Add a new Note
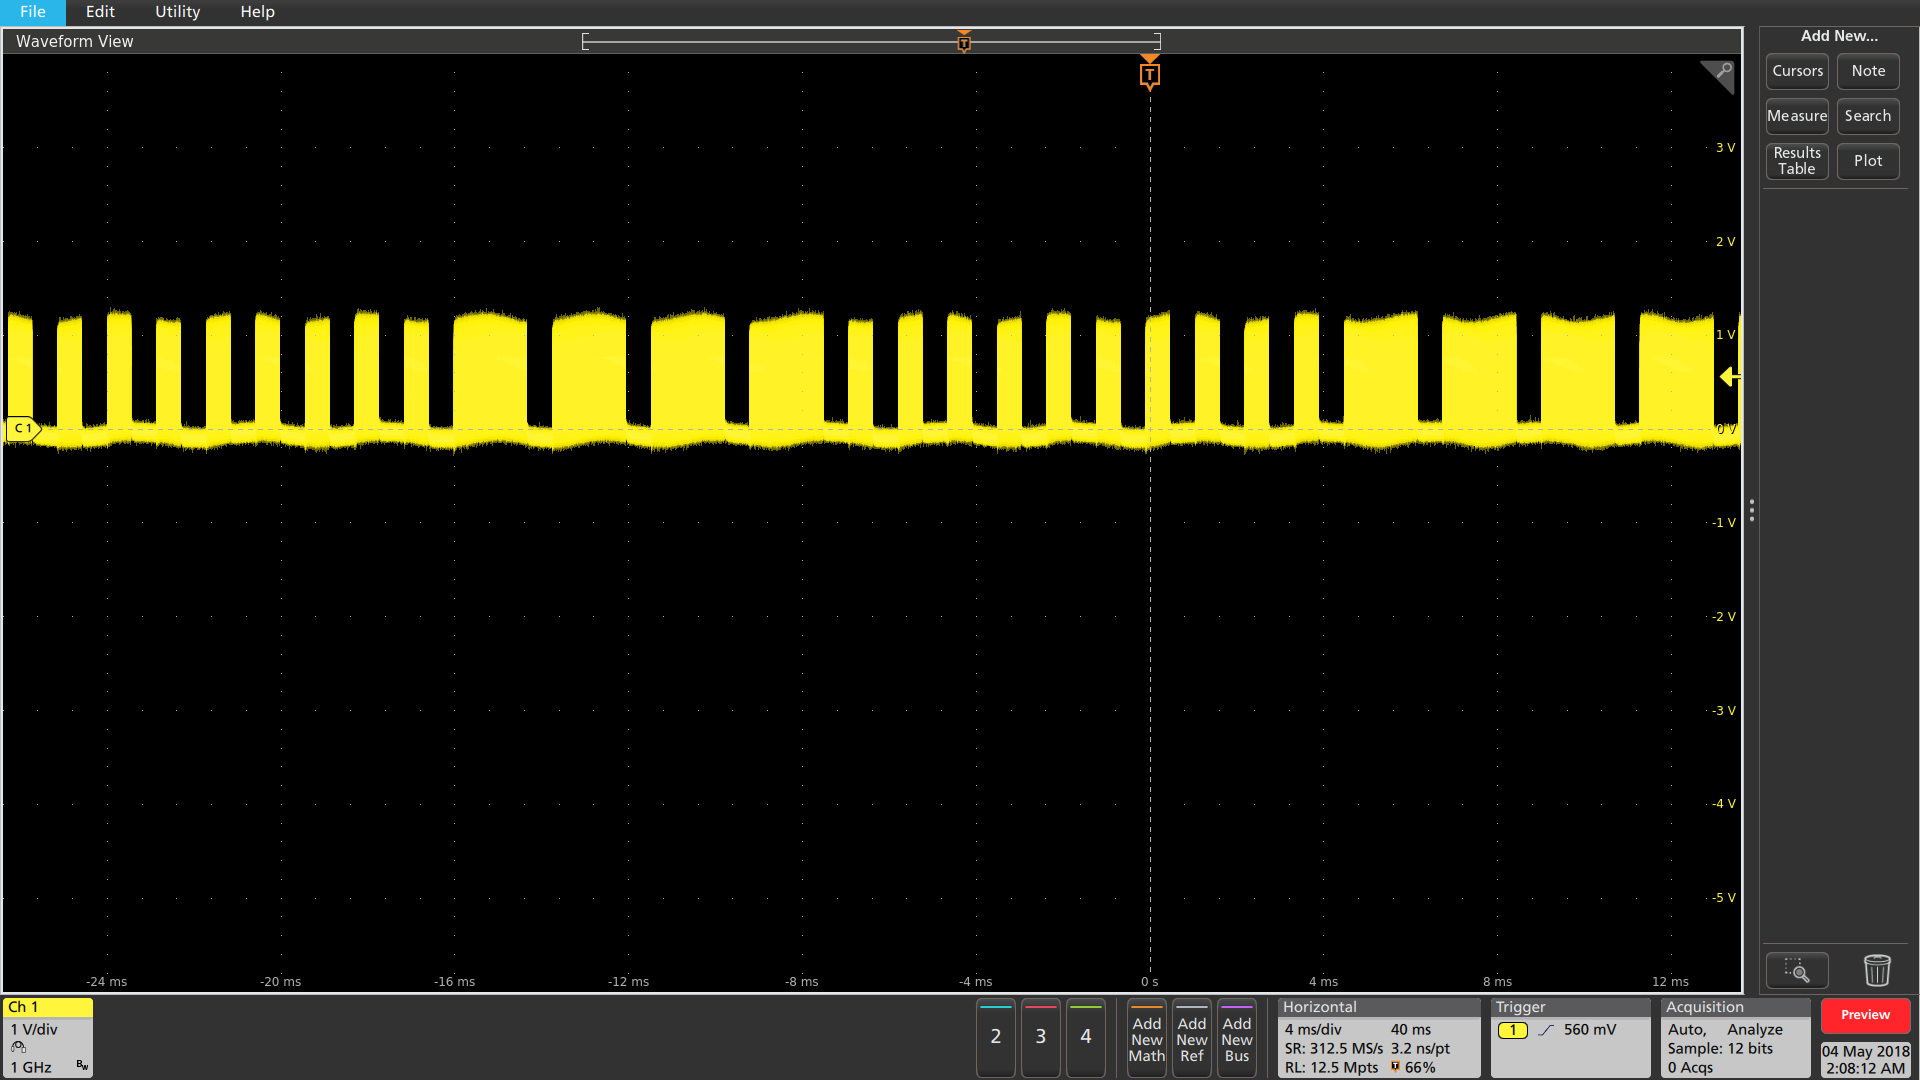Viewport: 1920px width, 1080px height. point(1868,71)
